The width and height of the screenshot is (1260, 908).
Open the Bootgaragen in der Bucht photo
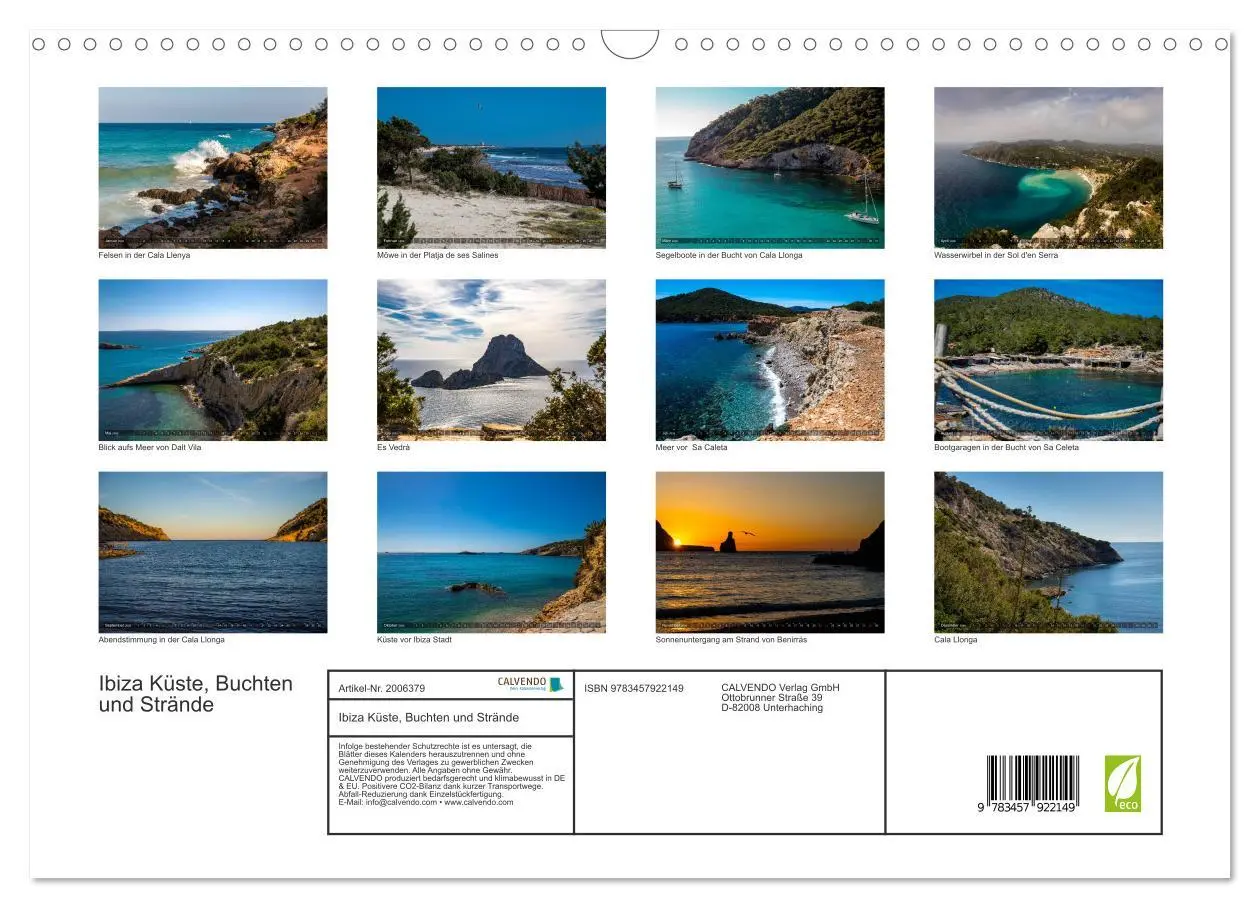coord(1048,360)
